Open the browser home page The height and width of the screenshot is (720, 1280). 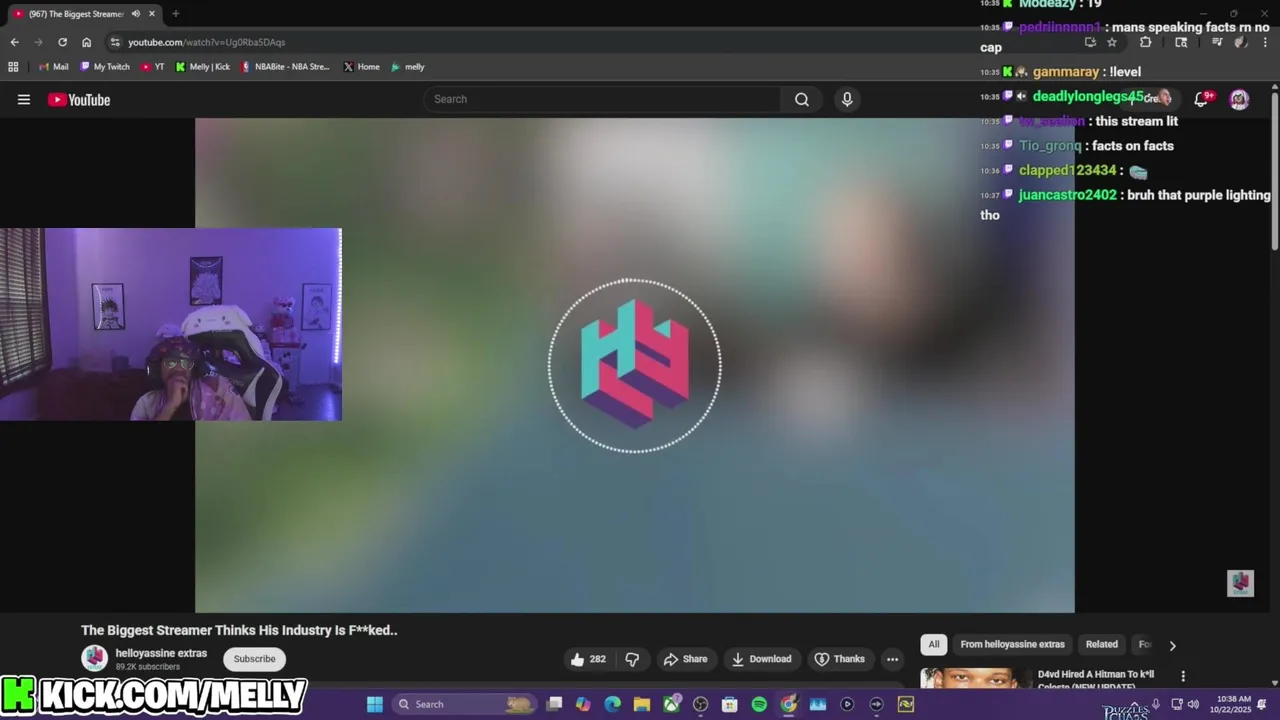coord(86,42)
